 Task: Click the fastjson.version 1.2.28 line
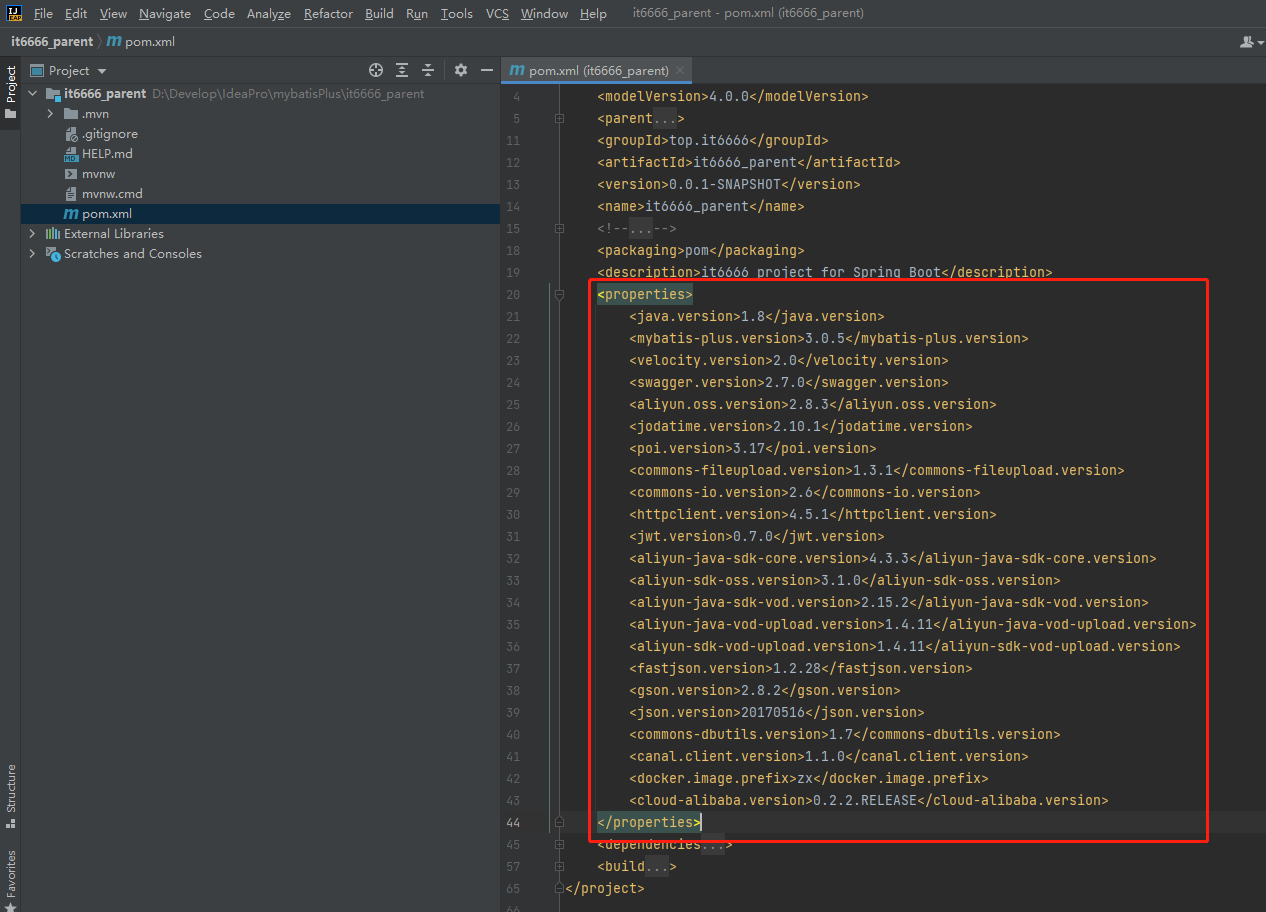(801, 668)
